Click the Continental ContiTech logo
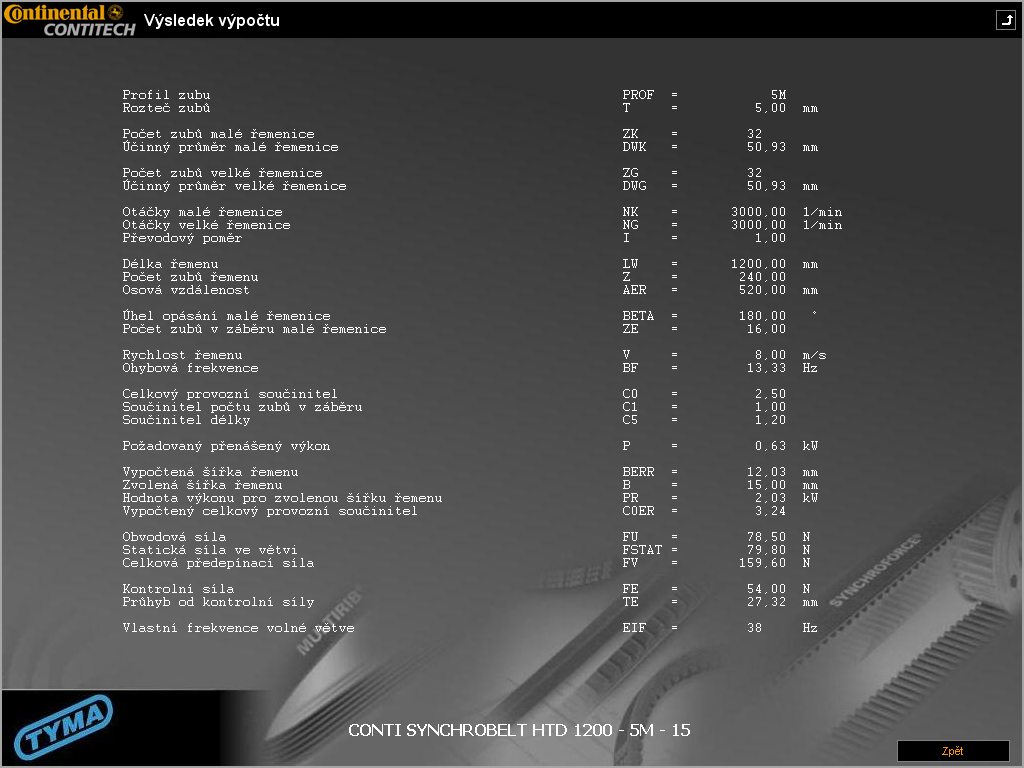The image size is (1024, 768). tap(68, 20)
